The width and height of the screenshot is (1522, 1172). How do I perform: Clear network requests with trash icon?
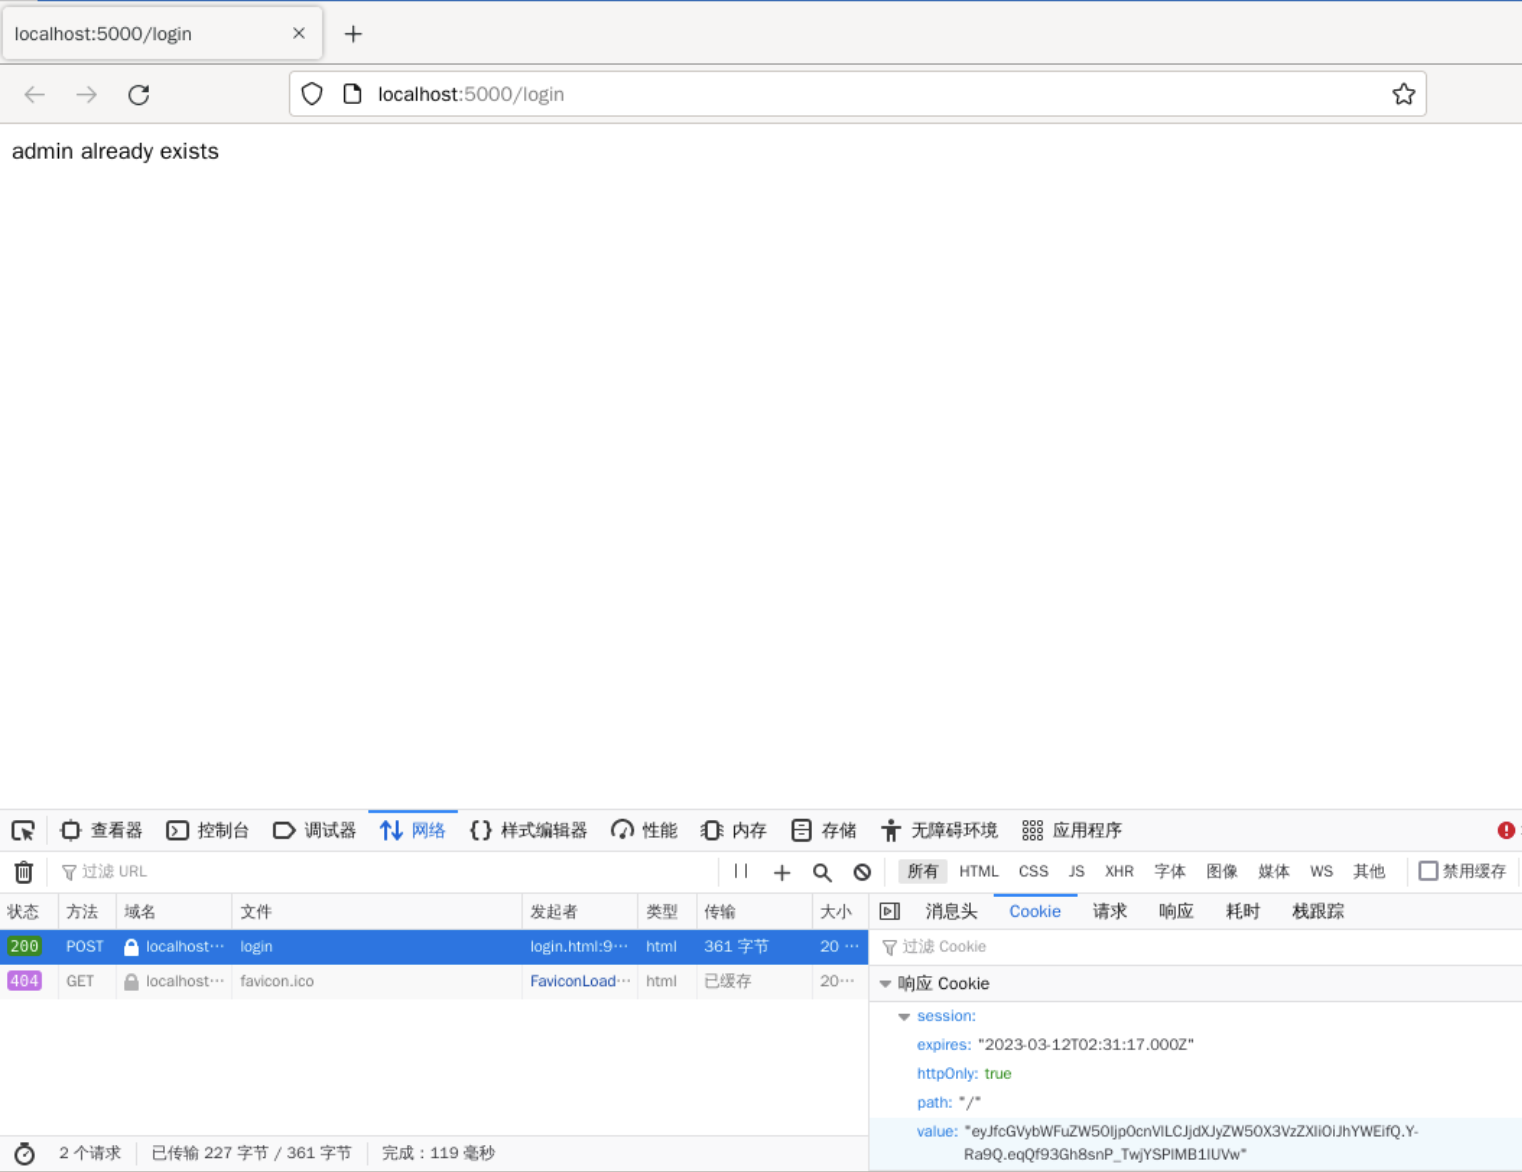click(x=24, y=872)
